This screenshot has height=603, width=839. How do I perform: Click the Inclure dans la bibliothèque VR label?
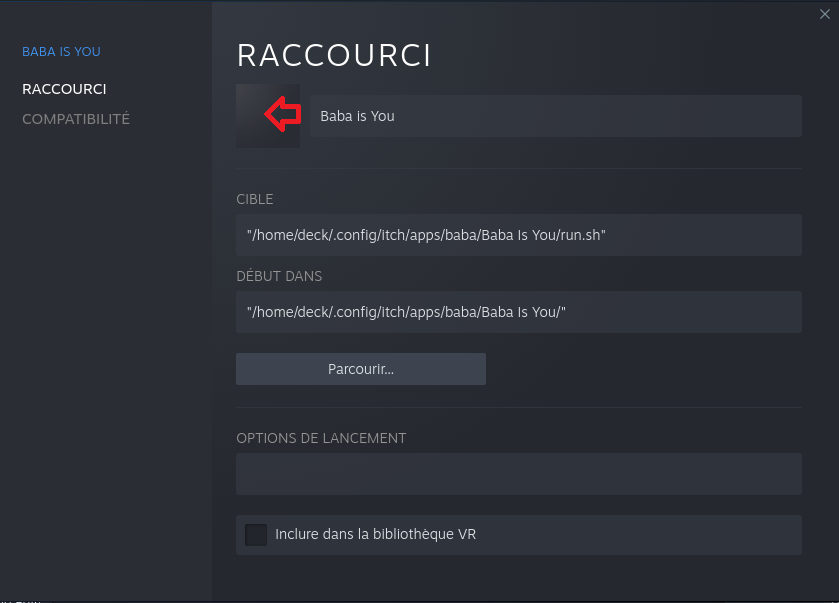point(375,535)
